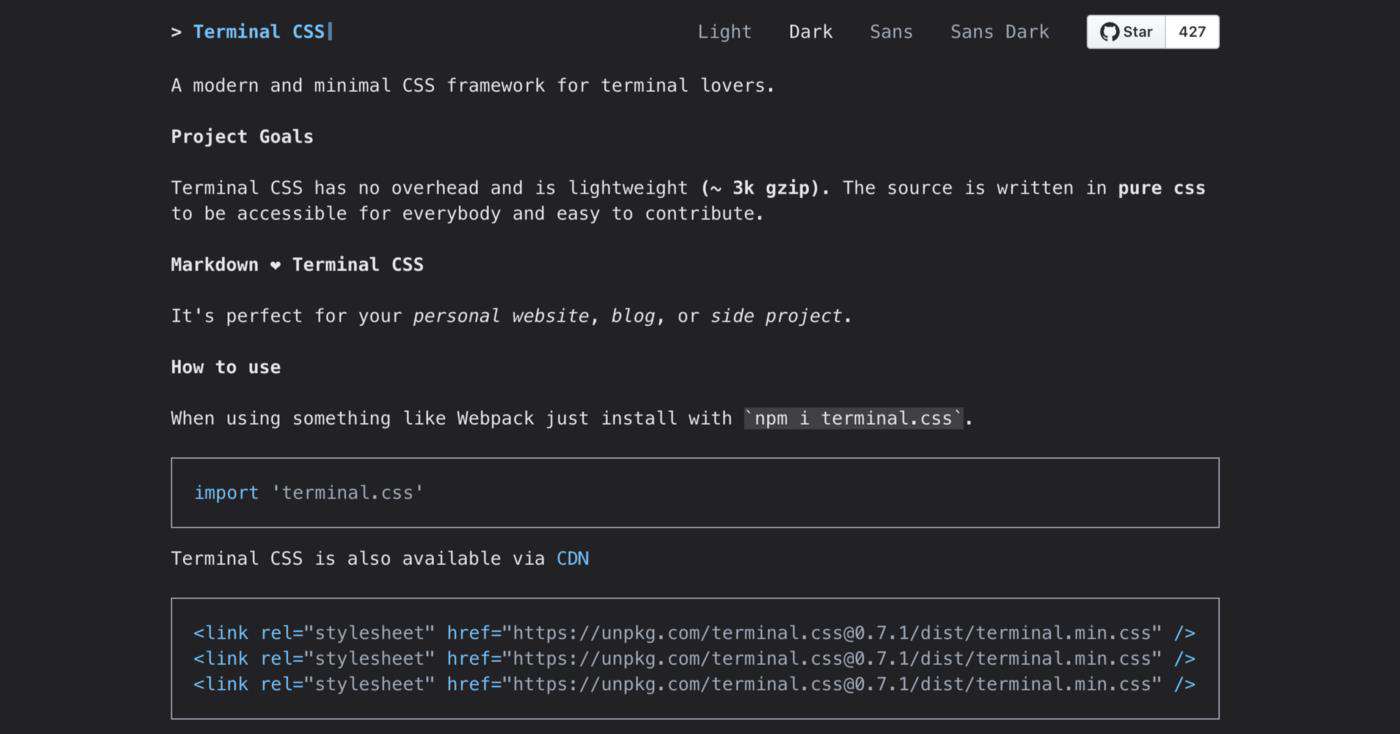This screenshot has height=734, width=1400.
Task: Choose the Sans Dark theme
Action: coord(1000,32)
